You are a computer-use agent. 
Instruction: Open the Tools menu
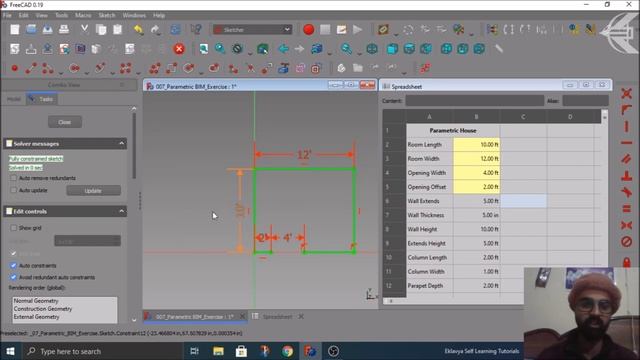pyautogui.click(x=61, y=15)
